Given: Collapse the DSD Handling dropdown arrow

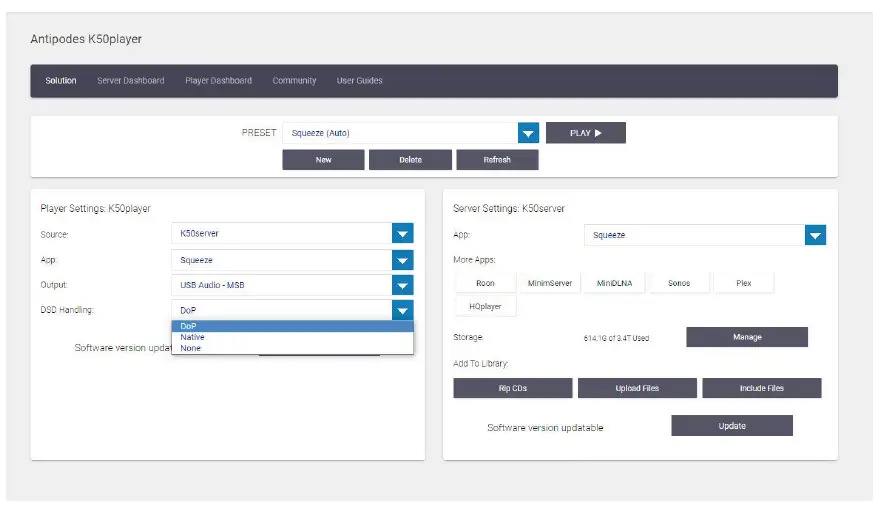Looking at the screenshot, I should pos(402,310).
